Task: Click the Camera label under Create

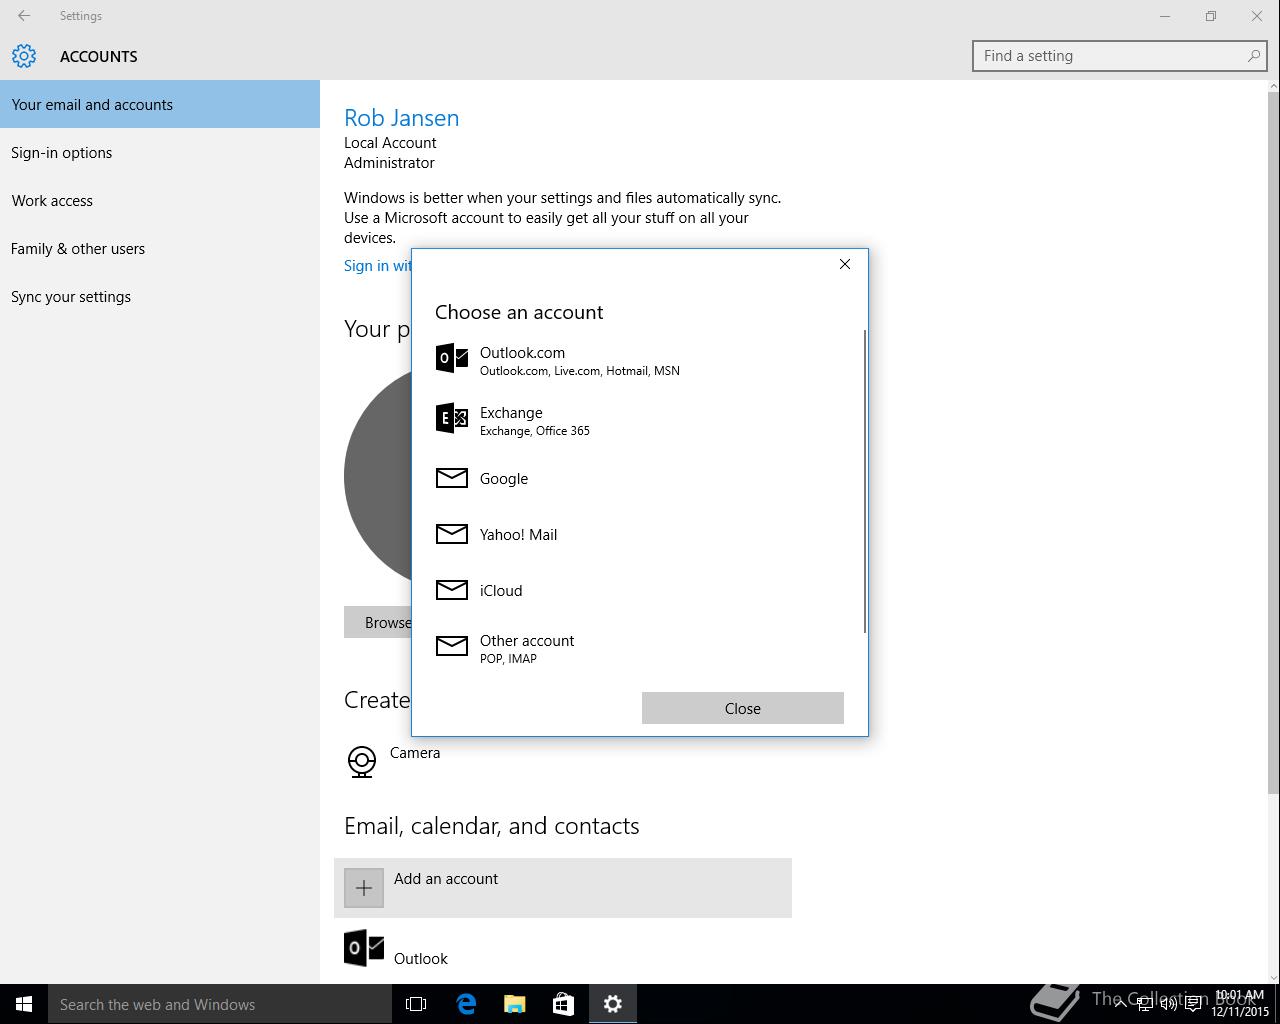Action: click(415, 753)
